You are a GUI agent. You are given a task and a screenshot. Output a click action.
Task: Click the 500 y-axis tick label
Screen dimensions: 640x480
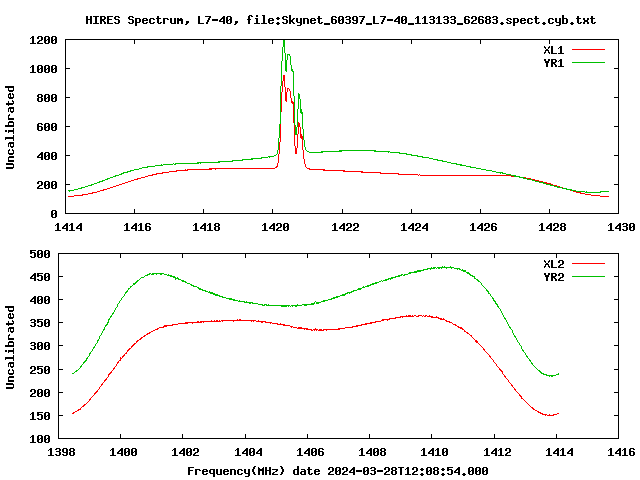click(40, 254)
